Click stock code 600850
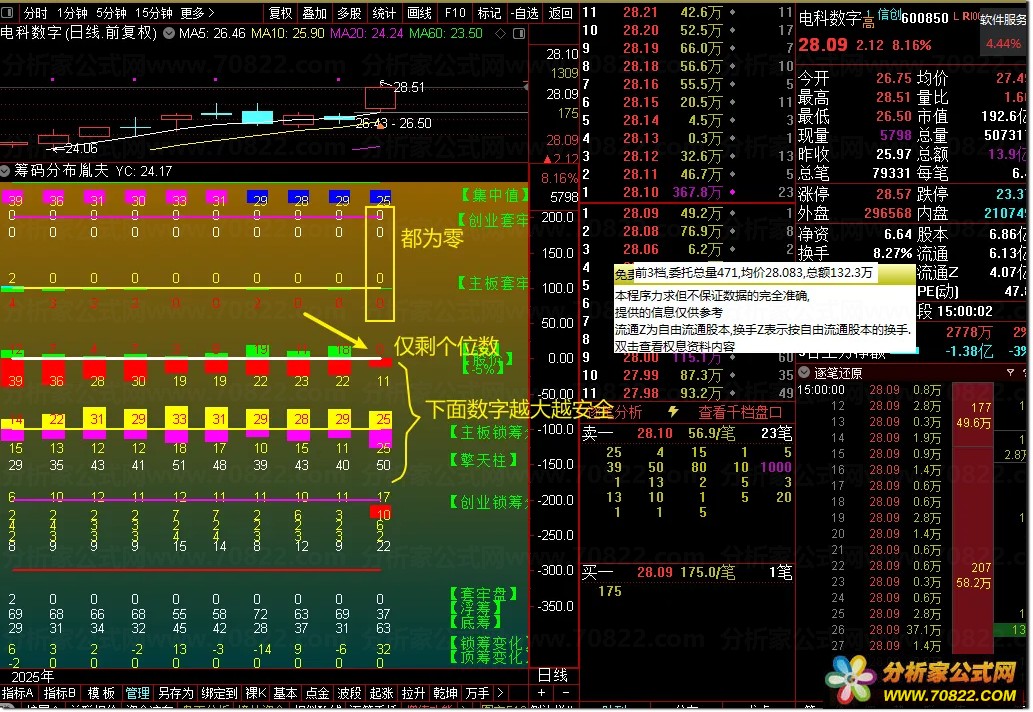Viewport: 1033px width, 712px height. pos(924,18)
